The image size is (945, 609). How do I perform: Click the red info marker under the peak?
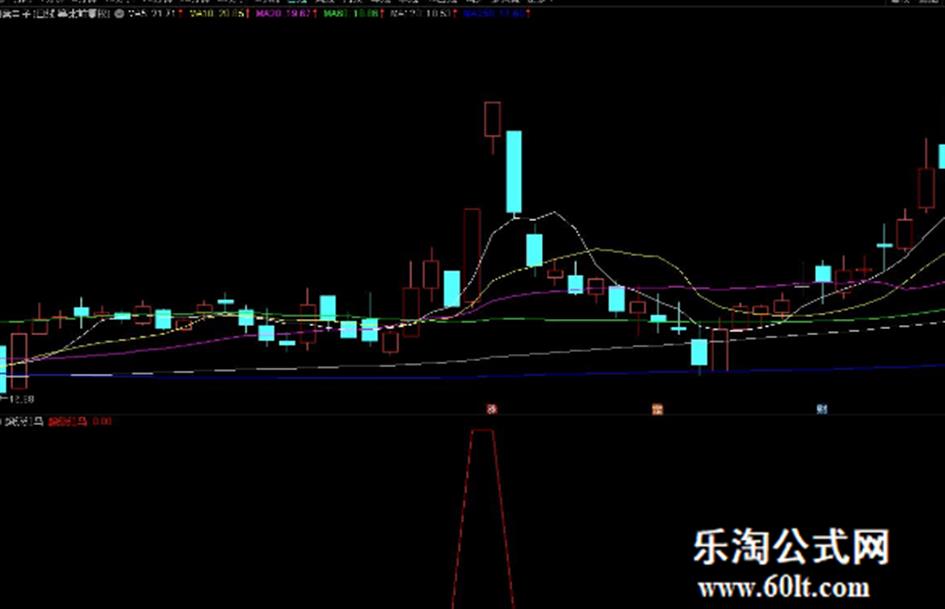[x=492, y=409]
